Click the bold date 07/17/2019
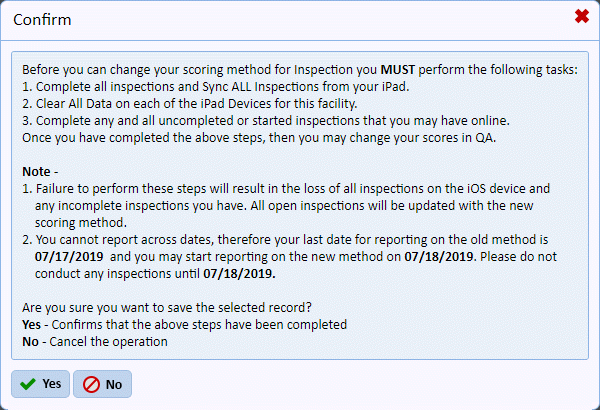The height and width of the screenshot is (410, 600). (x=69, y=256)
